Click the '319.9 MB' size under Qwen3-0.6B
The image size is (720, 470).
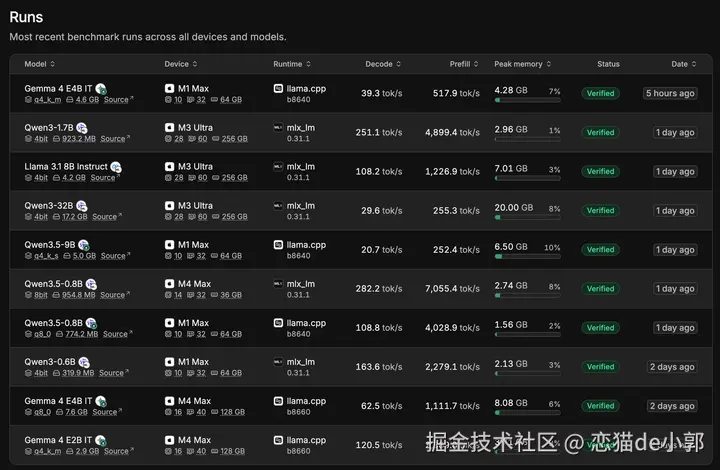click(78, 373)
